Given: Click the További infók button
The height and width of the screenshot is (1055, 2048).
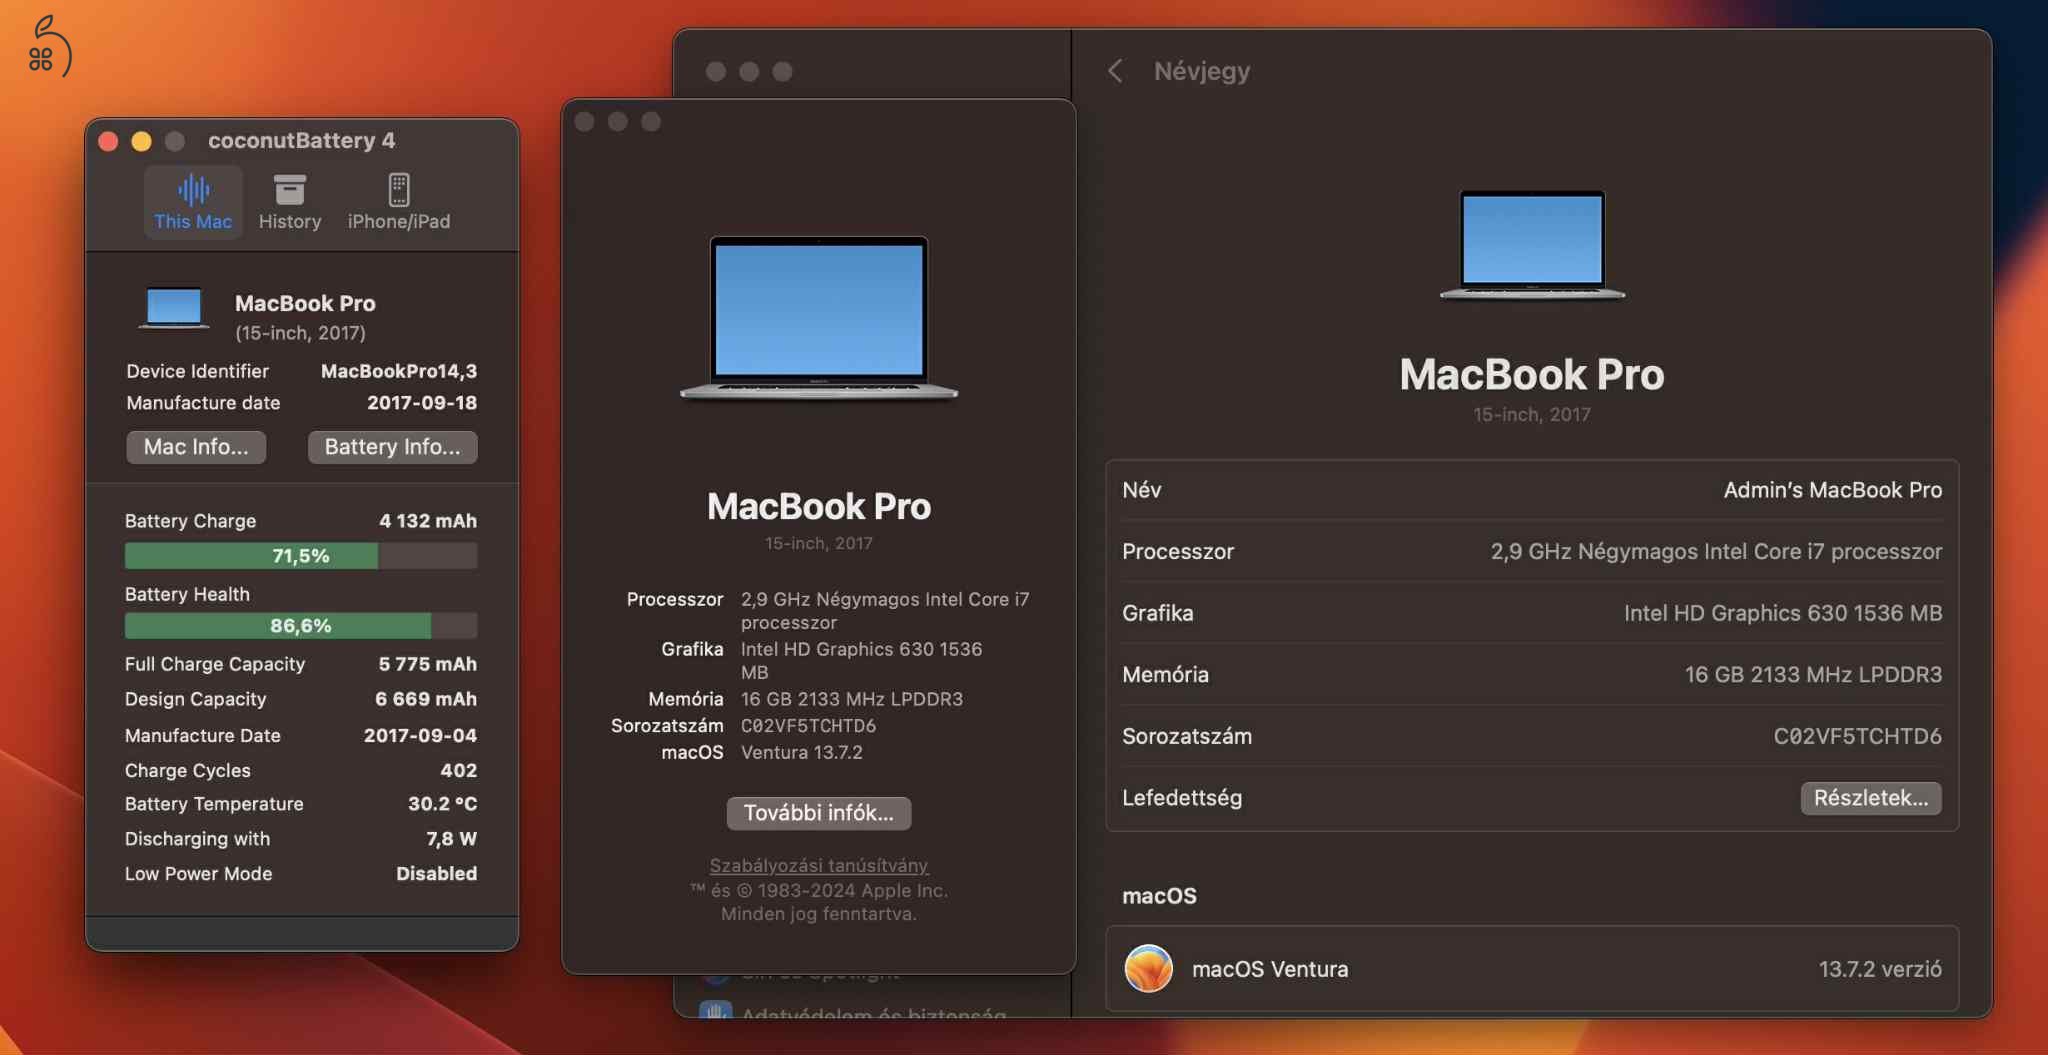Looking at the screenshot, I should [x=818, y=813].
